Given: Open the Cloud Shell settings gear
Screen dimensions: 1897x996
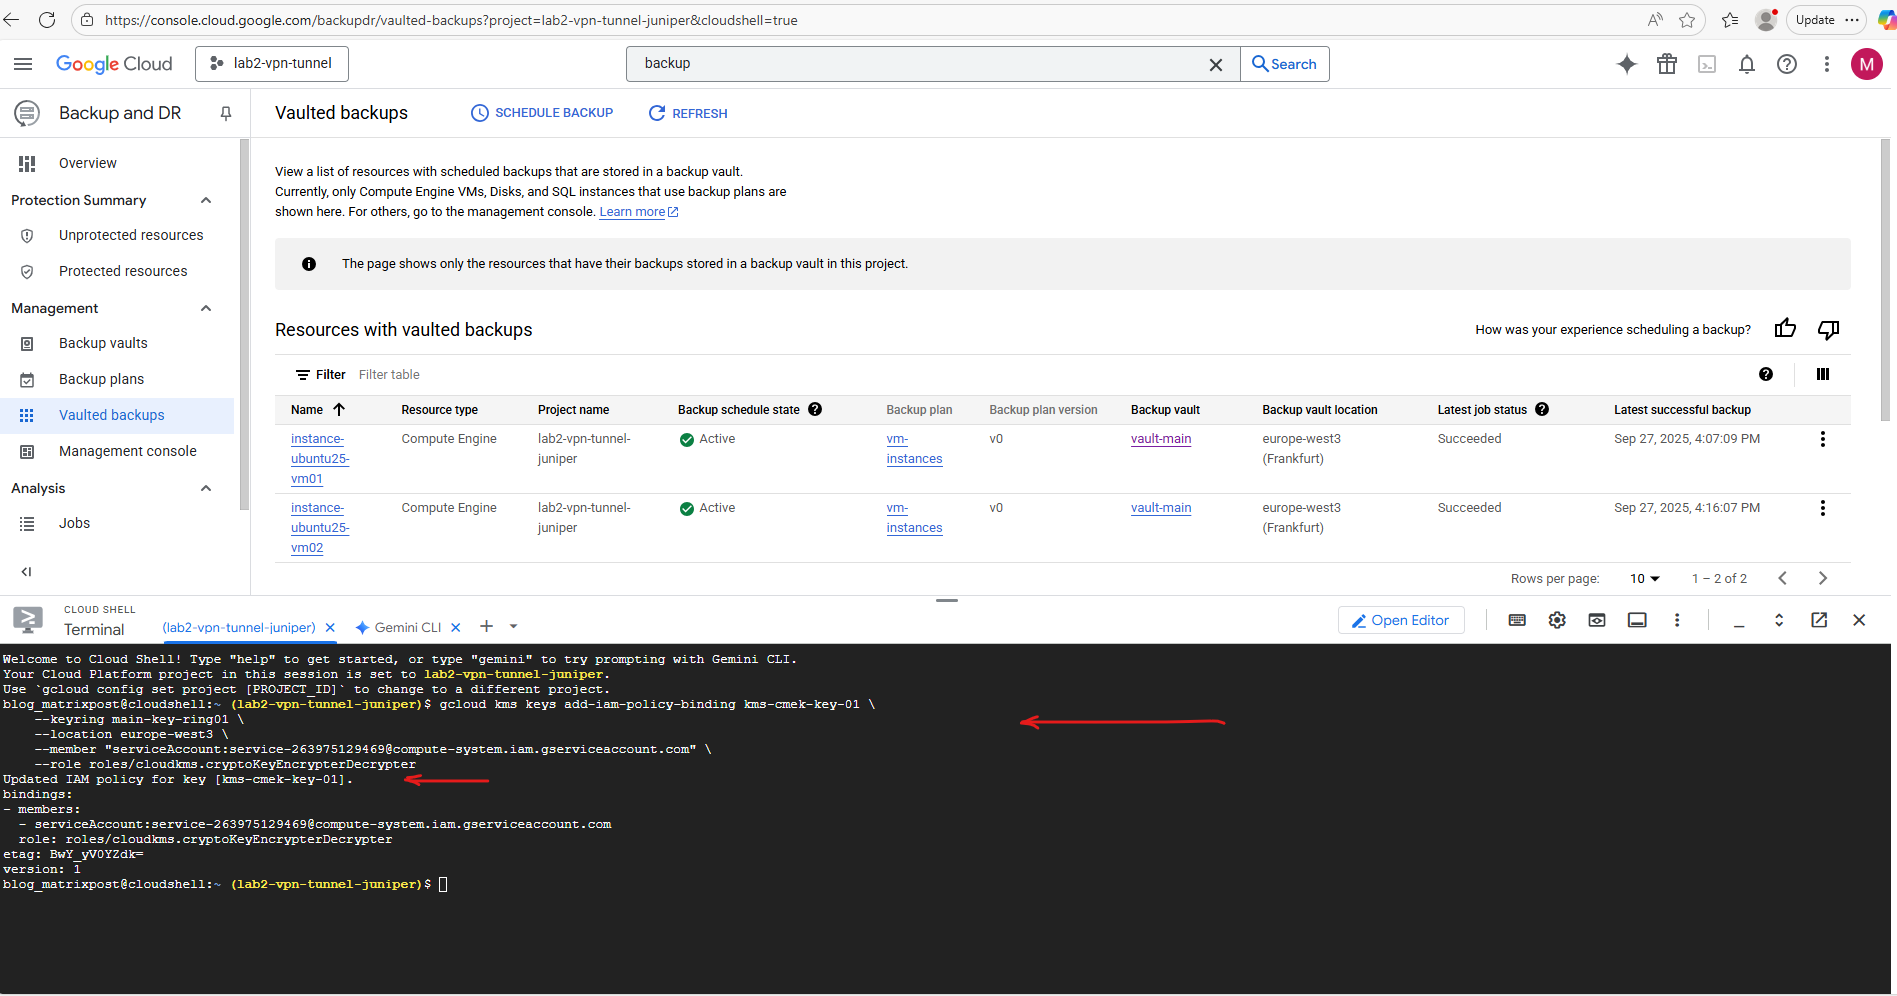Looking at the screenshot, I should click(x=1557, y=620).
